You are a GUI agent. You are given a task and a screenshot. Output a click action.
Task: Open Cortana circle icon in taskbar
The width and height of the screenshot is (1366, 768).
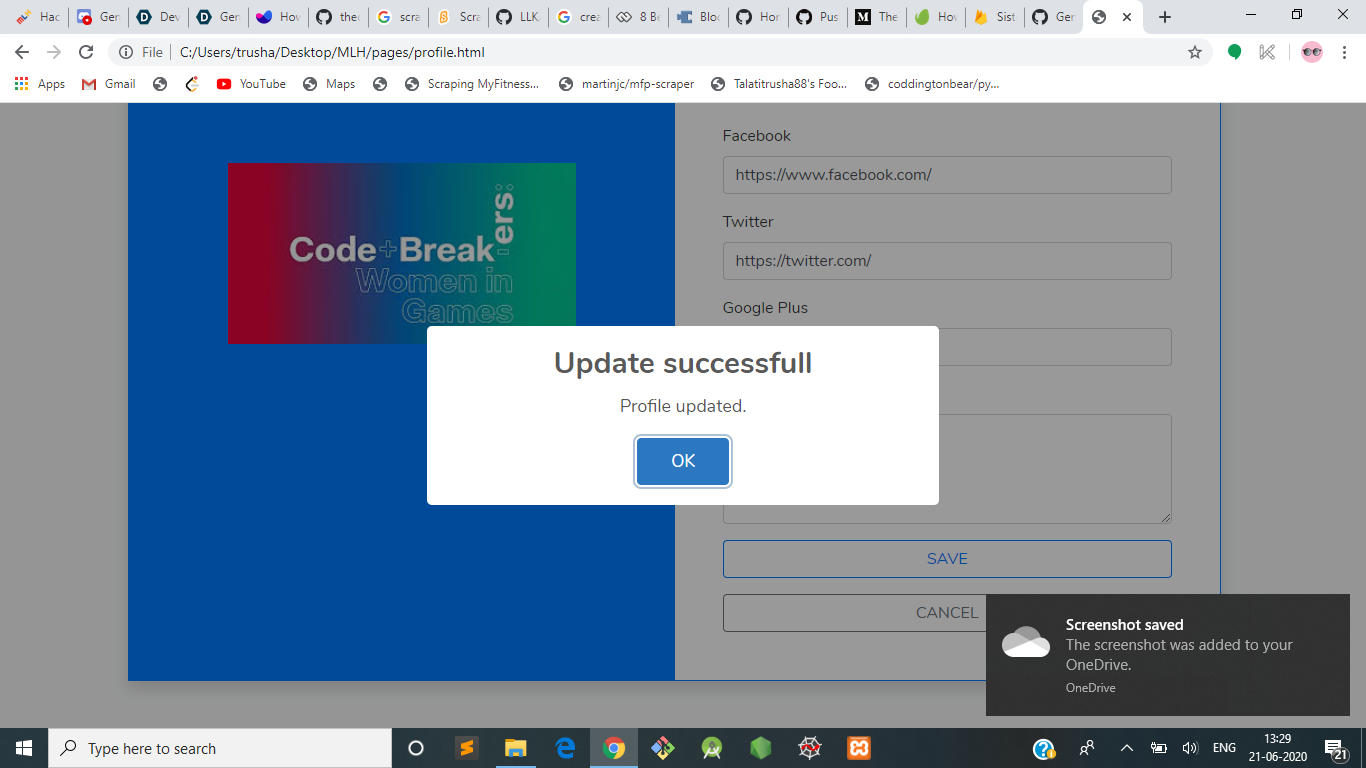pyautogui.click(x=416, y=748)
